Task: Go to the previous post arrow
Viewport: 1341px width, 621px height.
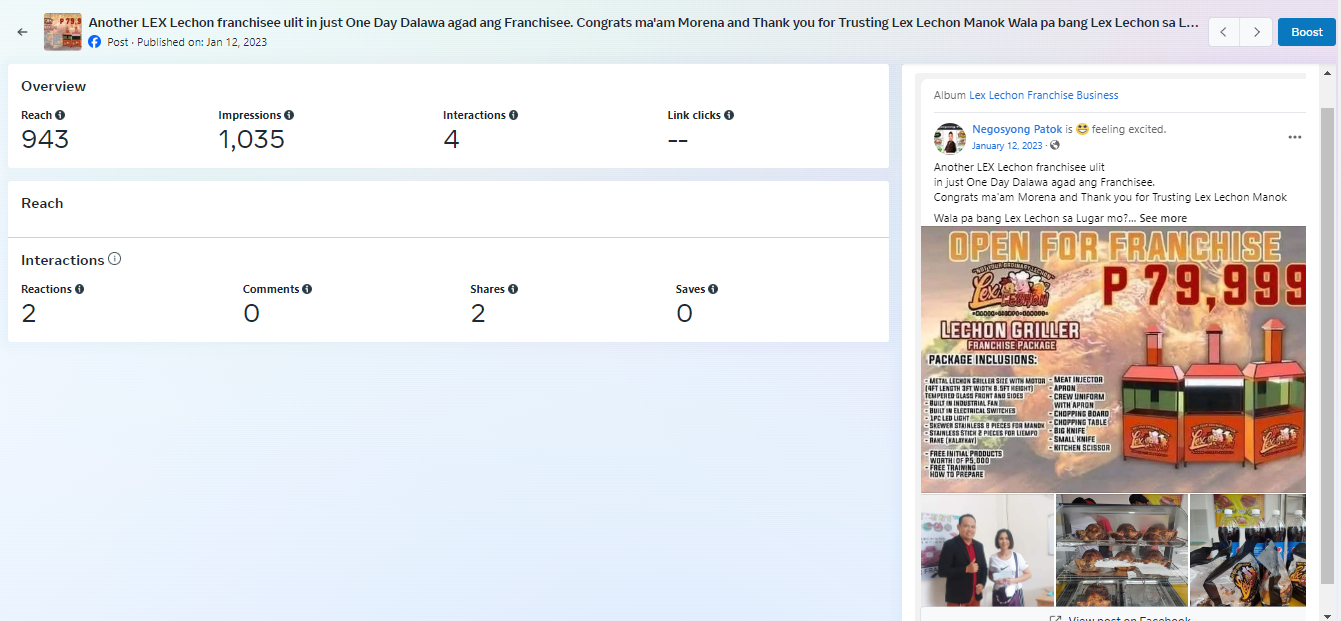Action: coord(1224,32)
